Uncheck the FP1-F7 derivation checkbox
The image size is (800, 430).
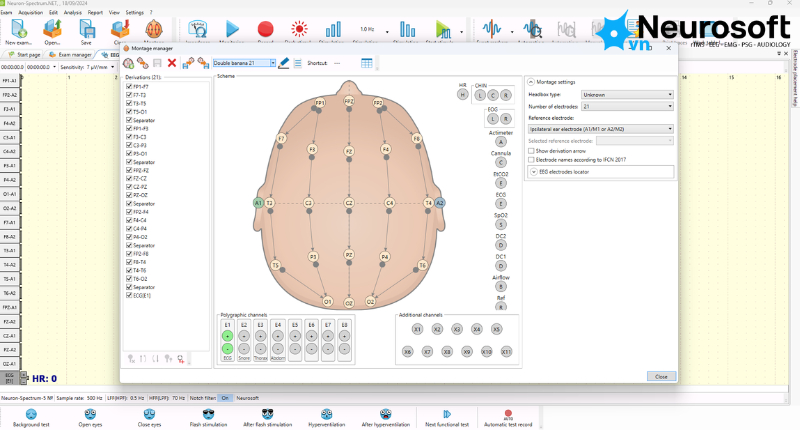tap(129, 87)
